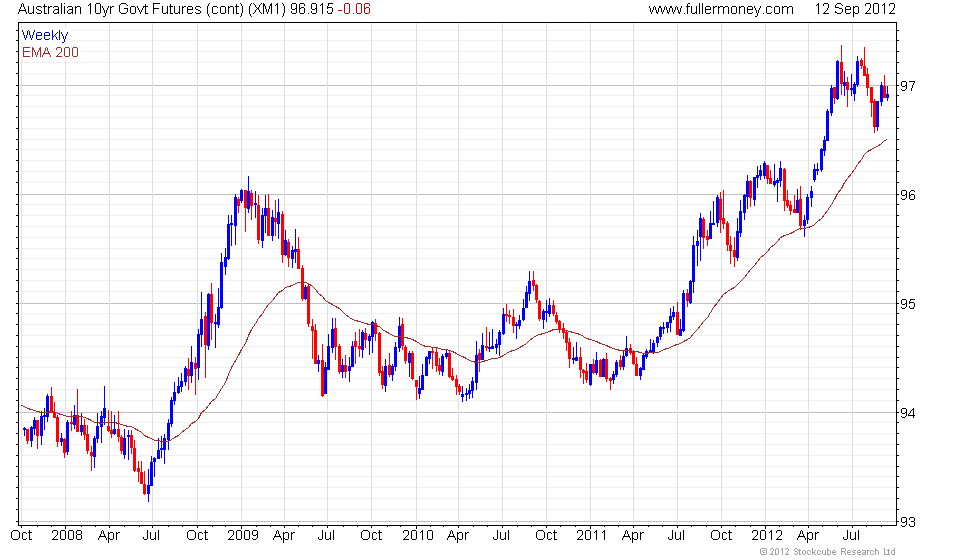Viewport: 980px width, 560px height.
Task: Click the 97 price axis label
Action: pyautogui.click(x=908, y=86)
